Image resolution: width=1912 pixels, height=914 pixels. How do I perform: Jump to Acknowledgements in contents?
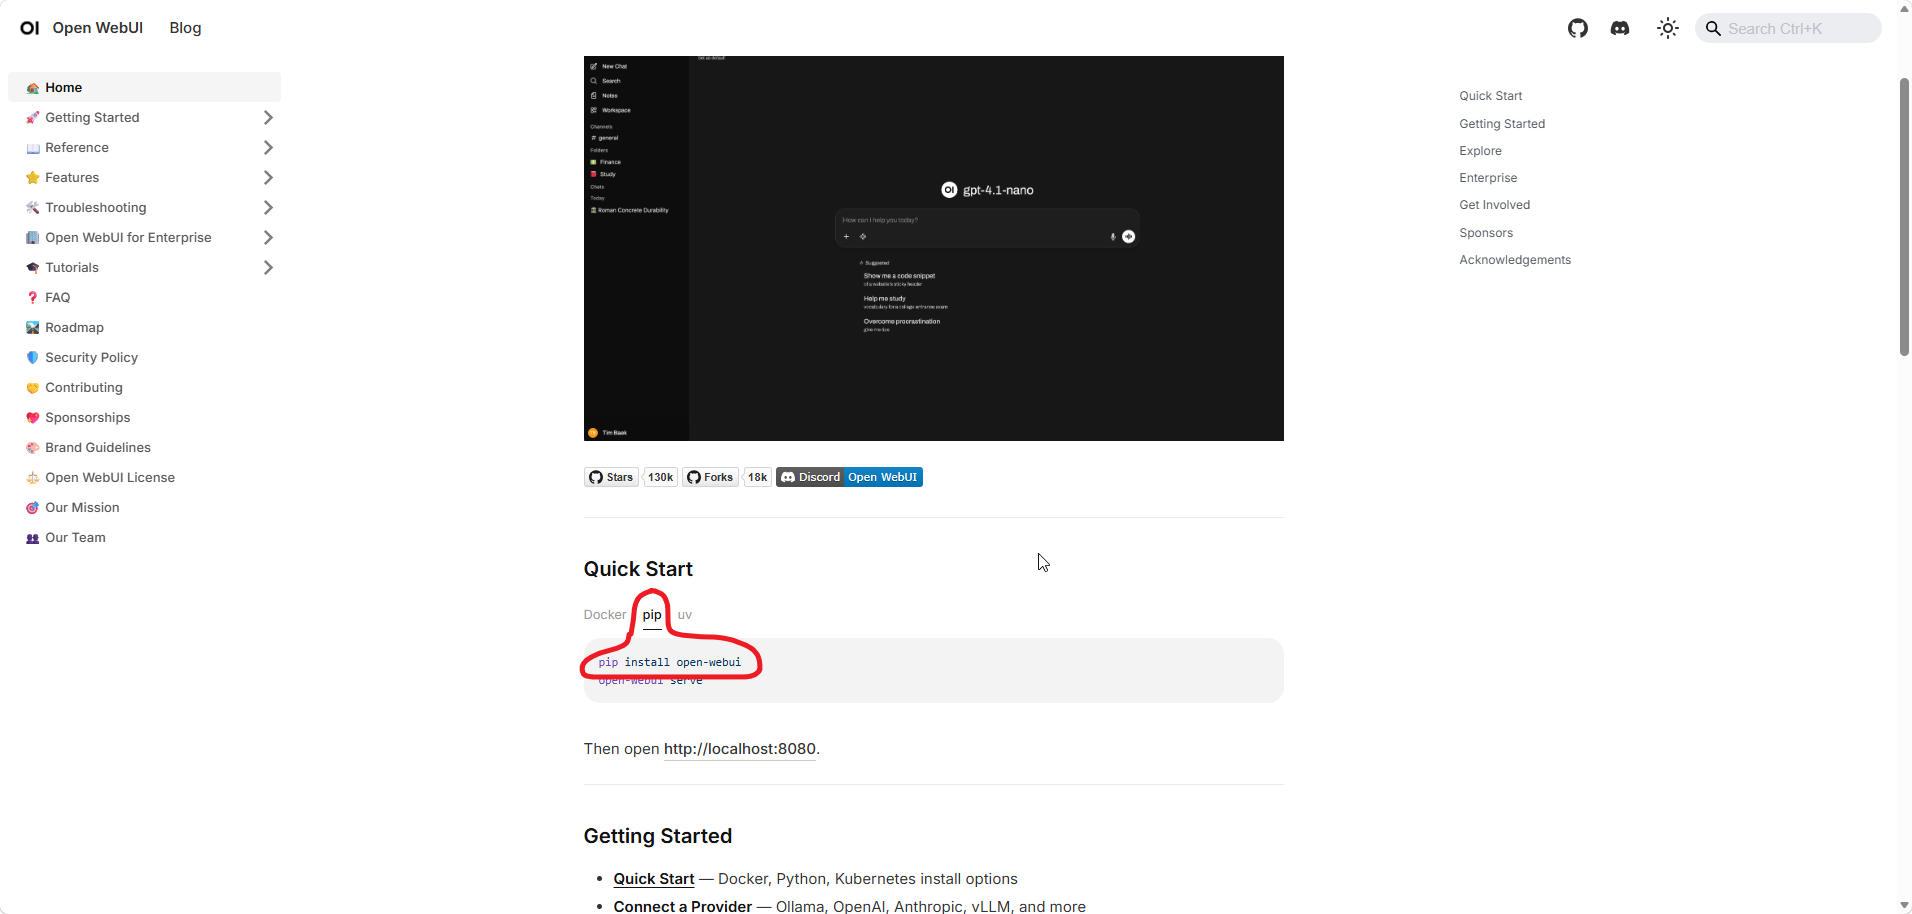click(1515, 260)
